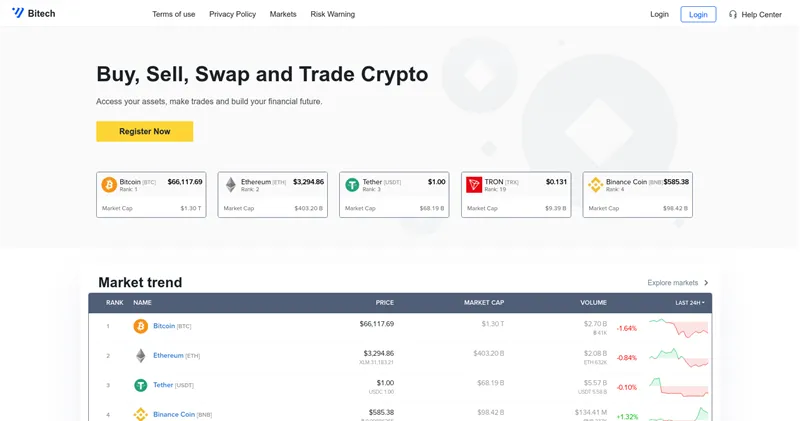Click the outlined Login button
Viewport: 800px width, 421px height.
point(698,14)
